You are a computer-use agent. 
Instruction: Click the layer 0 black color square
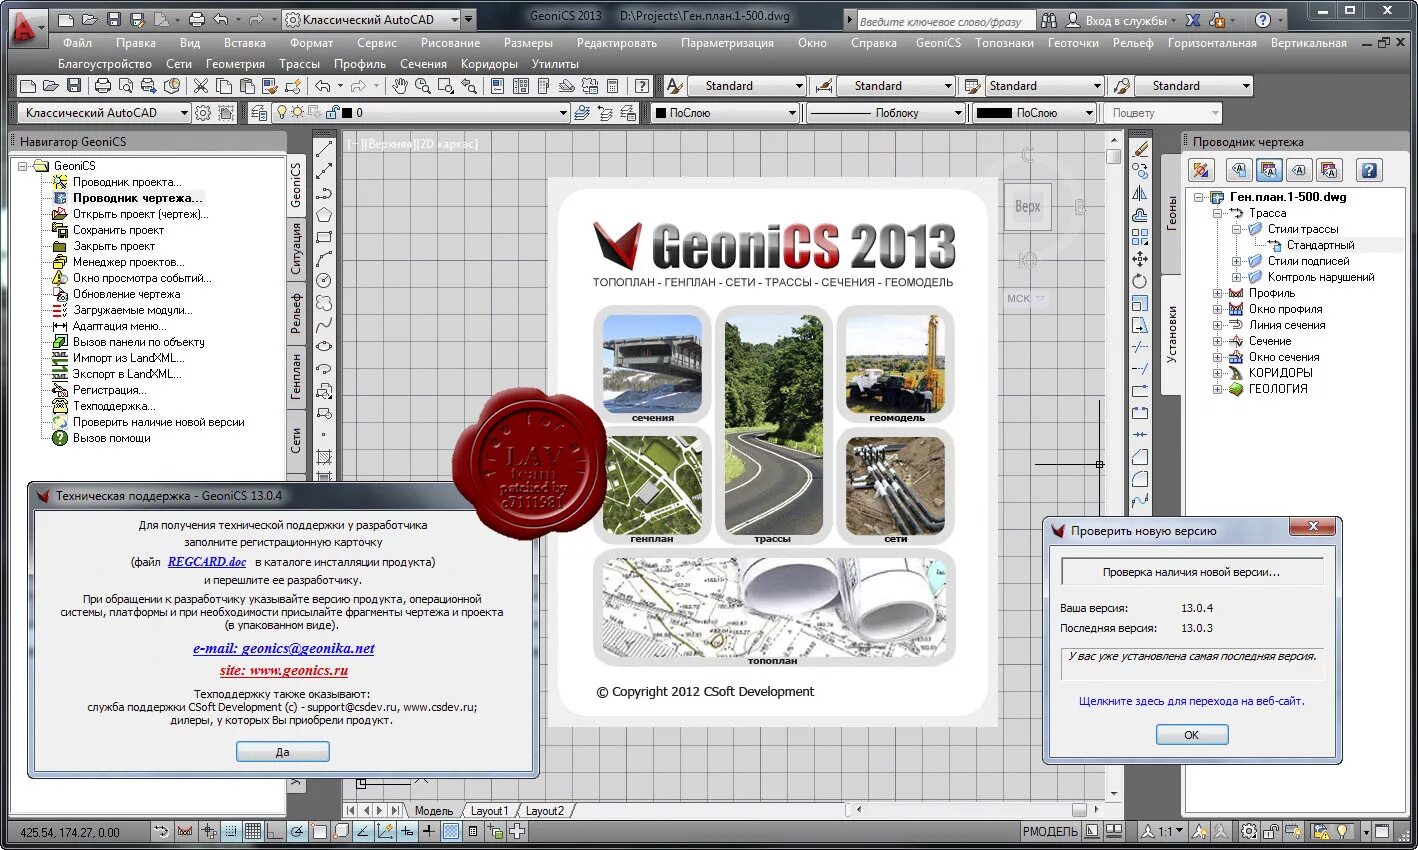click(347, 113)
